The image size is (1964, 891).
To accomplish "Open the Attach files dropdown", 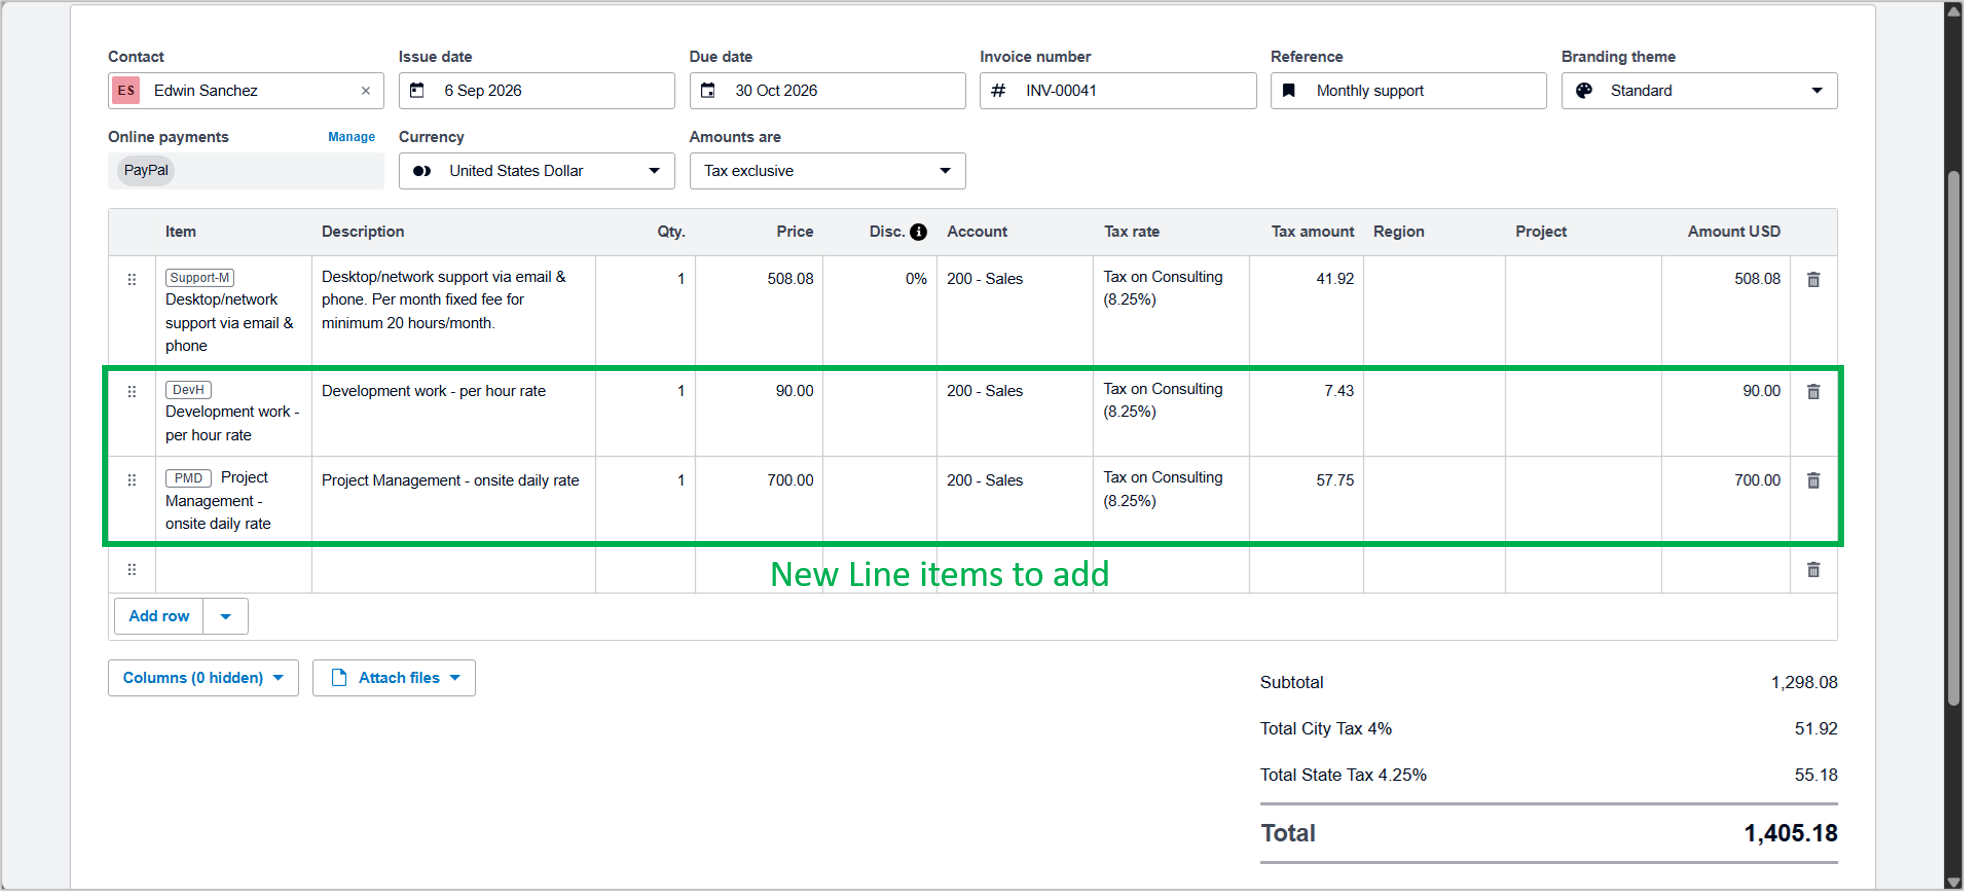I will click(394, 678).
